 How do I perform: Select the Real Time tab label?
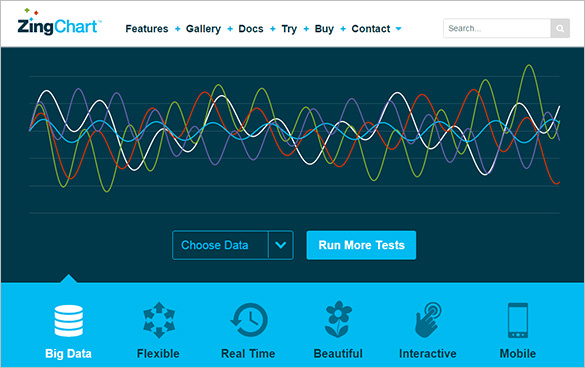(248, 353)
